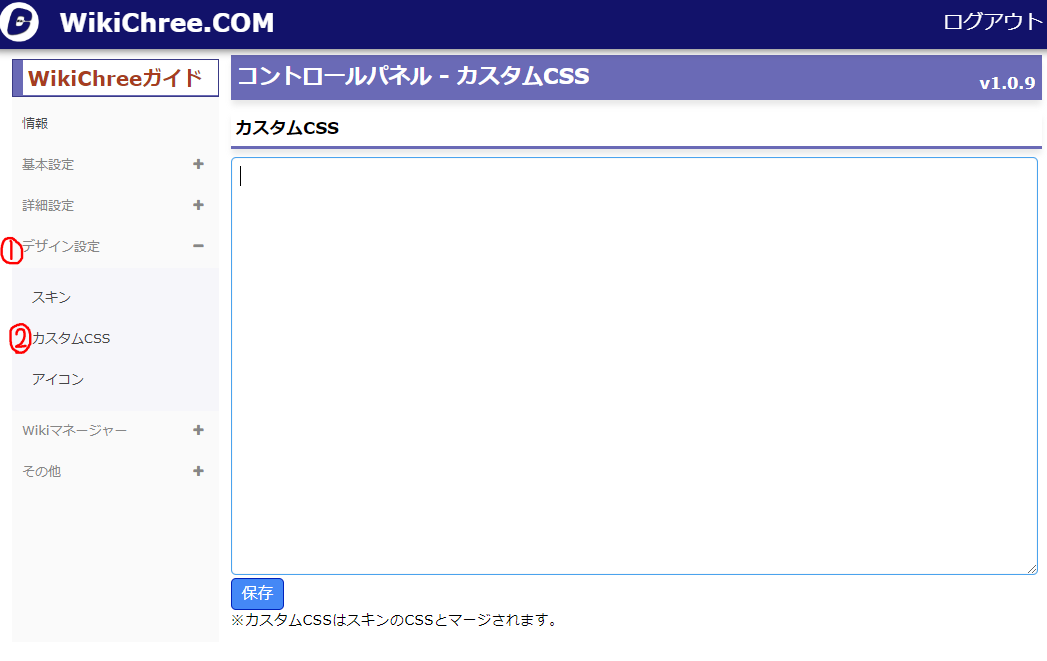Select the 情報 menu item

[35, 124]
